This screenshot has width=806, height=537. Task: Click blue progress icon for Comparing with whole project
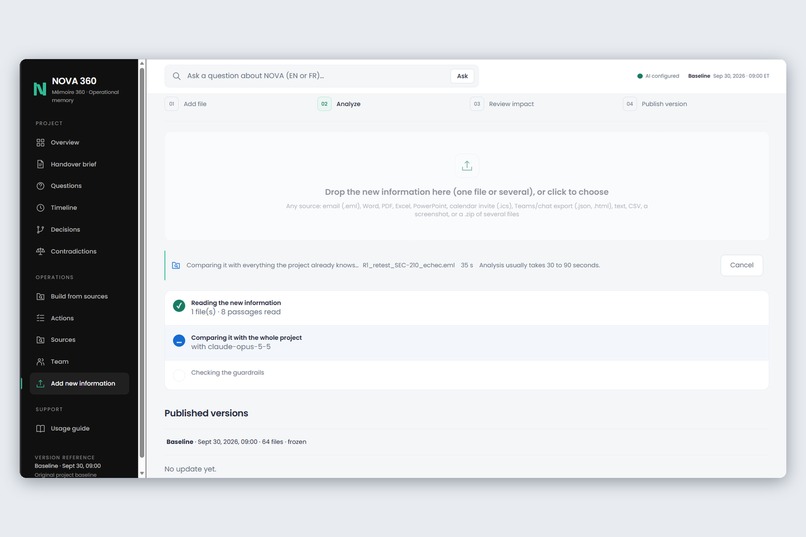pos(179,341)
